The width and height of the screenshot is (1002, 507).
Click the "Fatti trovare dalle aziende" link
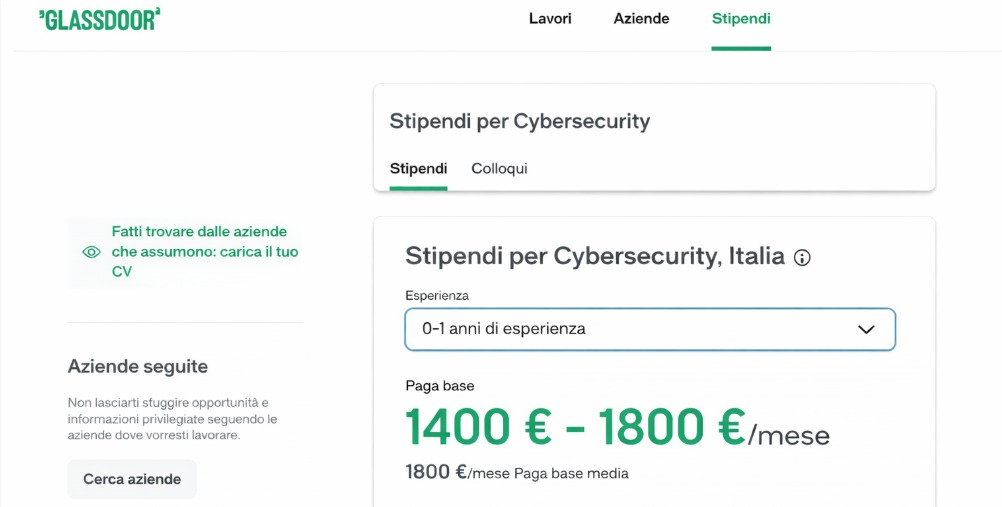[205, 251]
